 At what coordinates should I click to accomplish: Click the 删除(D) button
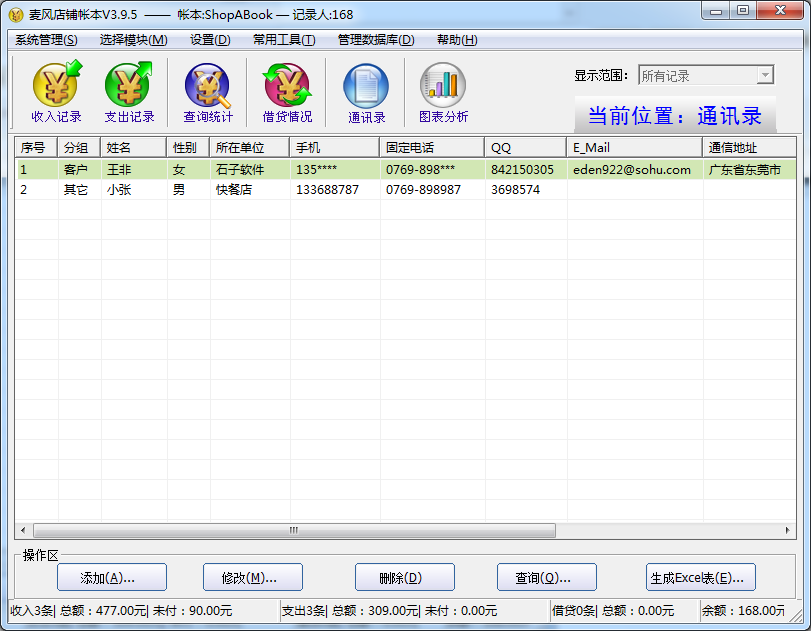point(404,577)
